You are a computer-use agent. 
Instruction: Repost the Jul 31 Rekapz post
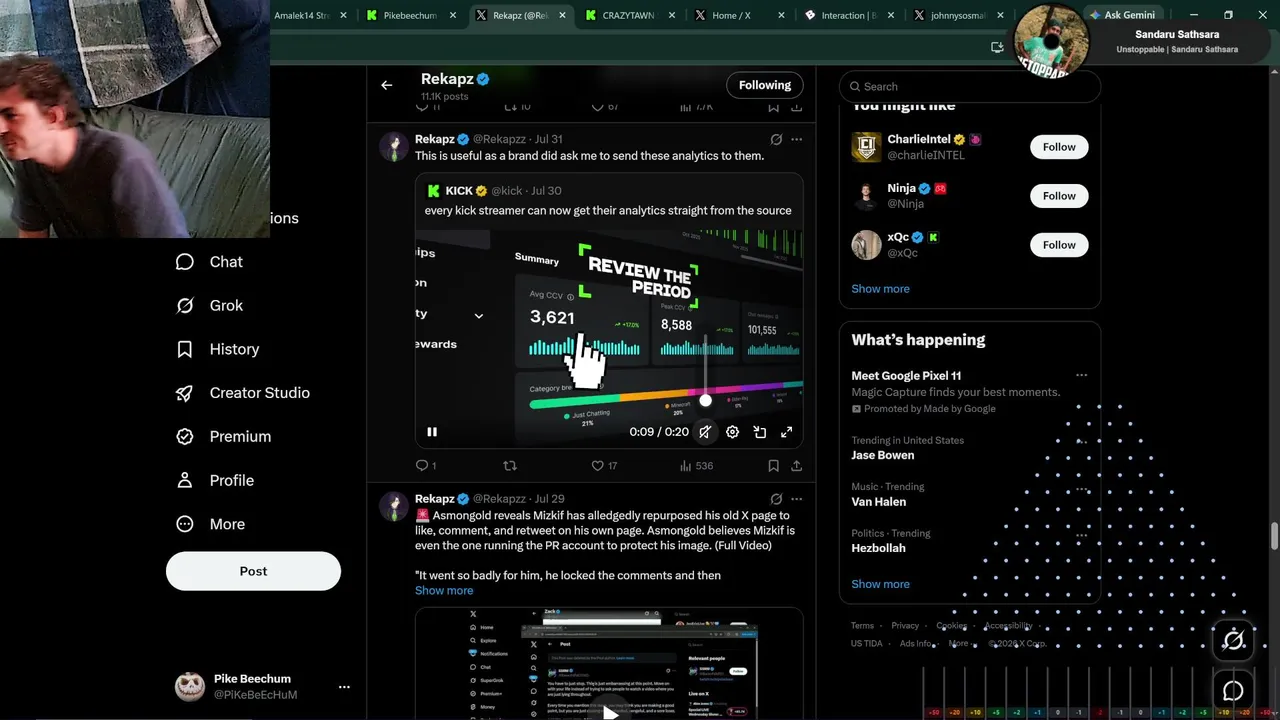(510, 466)
